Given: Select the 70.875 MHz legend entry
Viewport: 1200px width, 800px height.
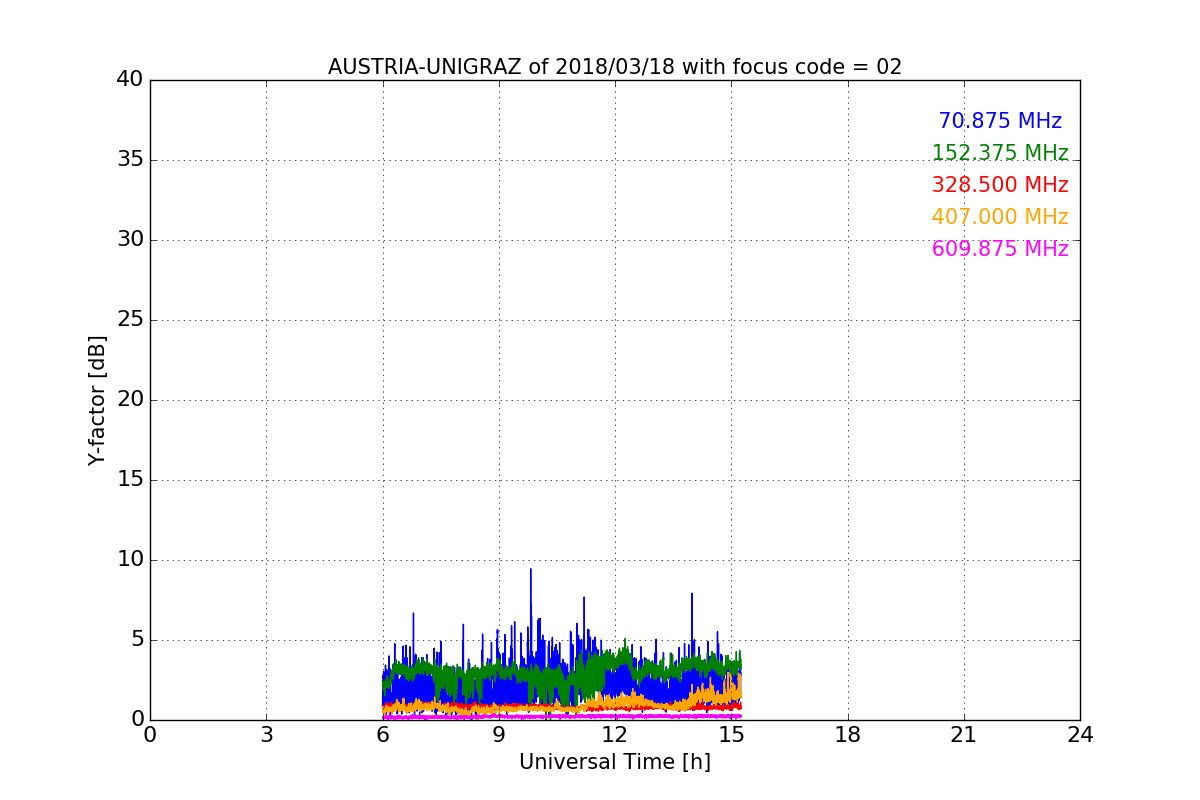Looking at the screenshot, I should pos(1000,121).
